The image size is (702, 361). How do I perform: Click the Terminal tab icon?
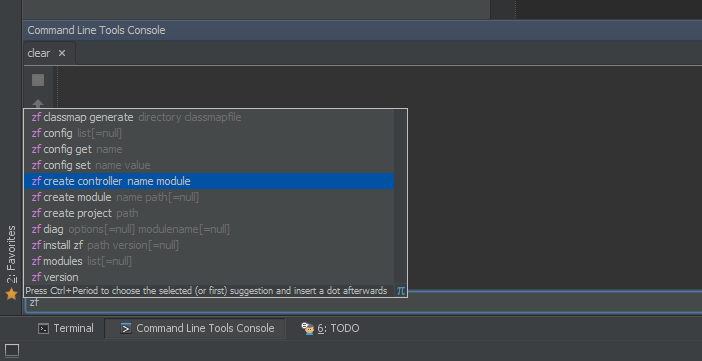pyautogui.click(x=43, y=329)
